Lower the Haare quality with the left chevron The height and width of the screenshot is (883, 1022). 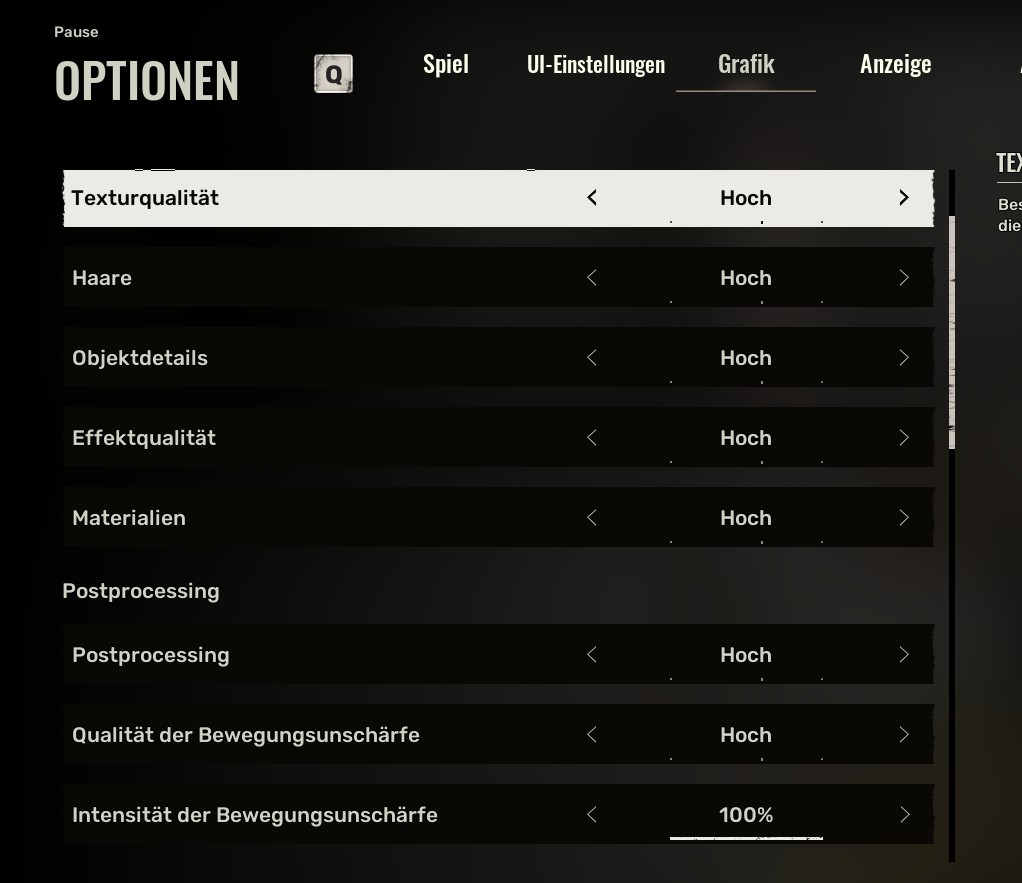coord(592,278)
